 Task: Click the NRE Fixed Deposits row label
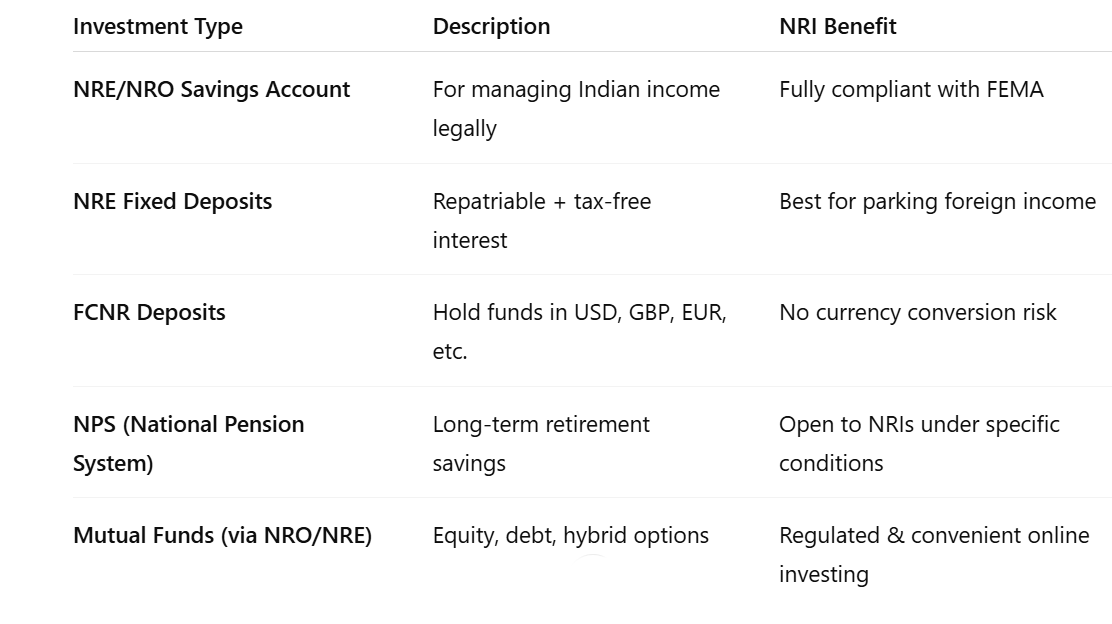pos(172,201)
